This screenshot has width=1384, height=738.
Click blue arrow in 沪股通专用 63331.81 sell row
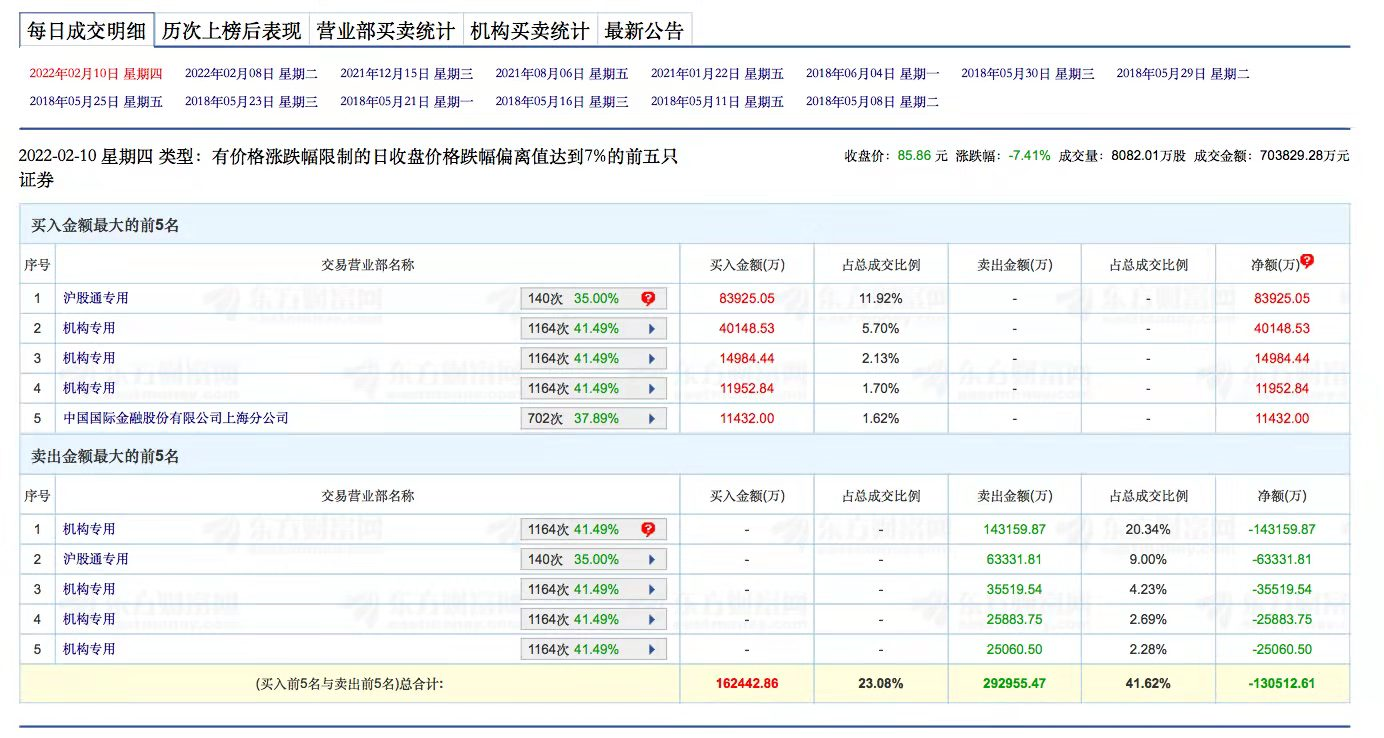click(x=652, y=559)
